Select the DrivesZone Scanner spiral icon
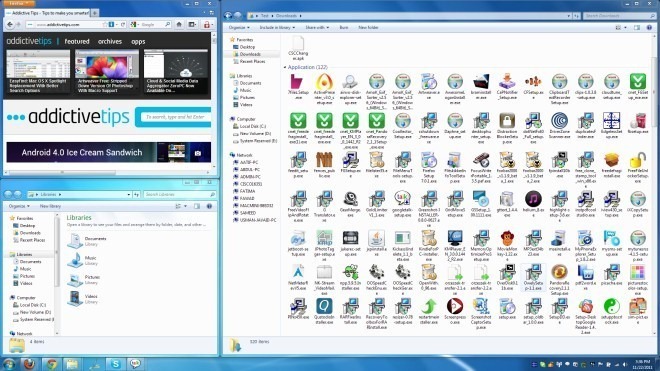660x371 pixels. coord(559,120)
